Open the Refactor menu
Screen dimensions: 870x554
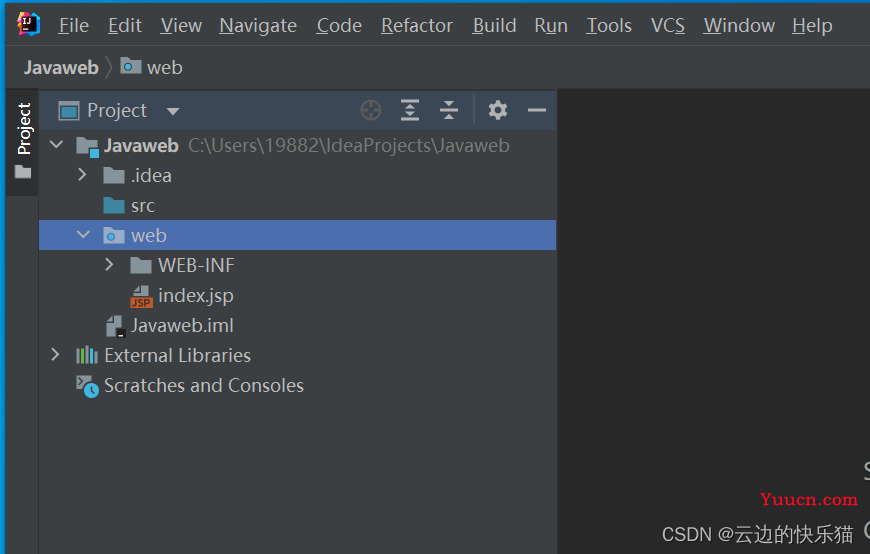417,26
